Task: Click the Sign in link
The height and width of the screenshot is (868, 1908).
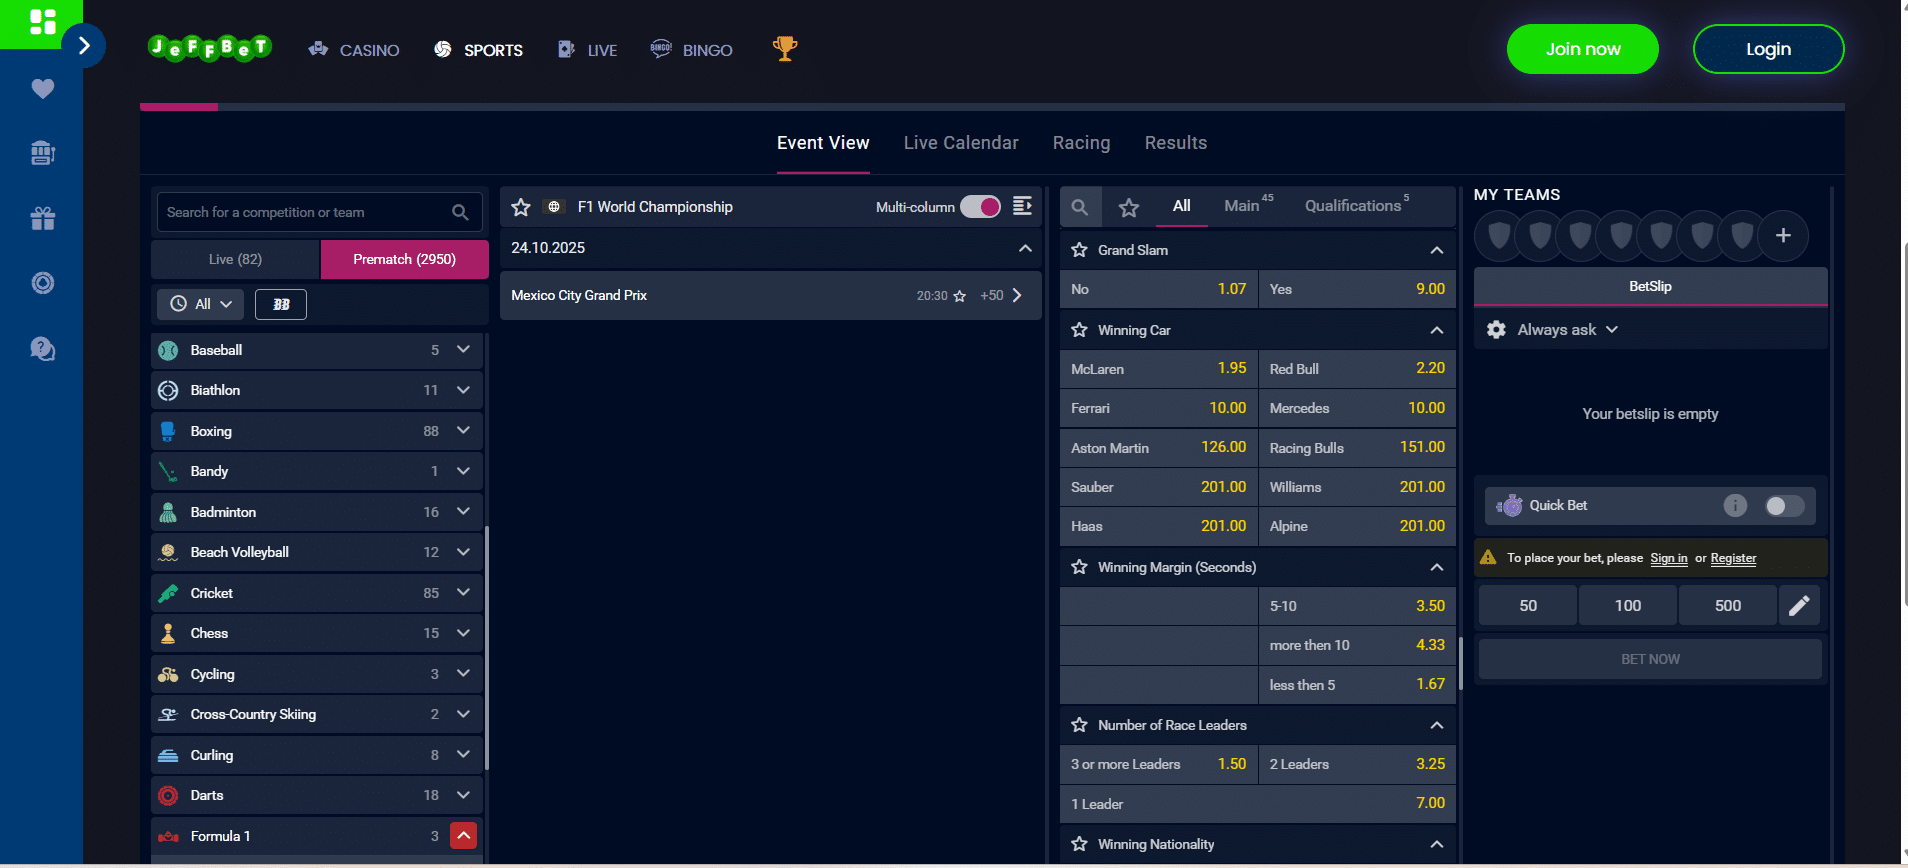Action: 1668,559
